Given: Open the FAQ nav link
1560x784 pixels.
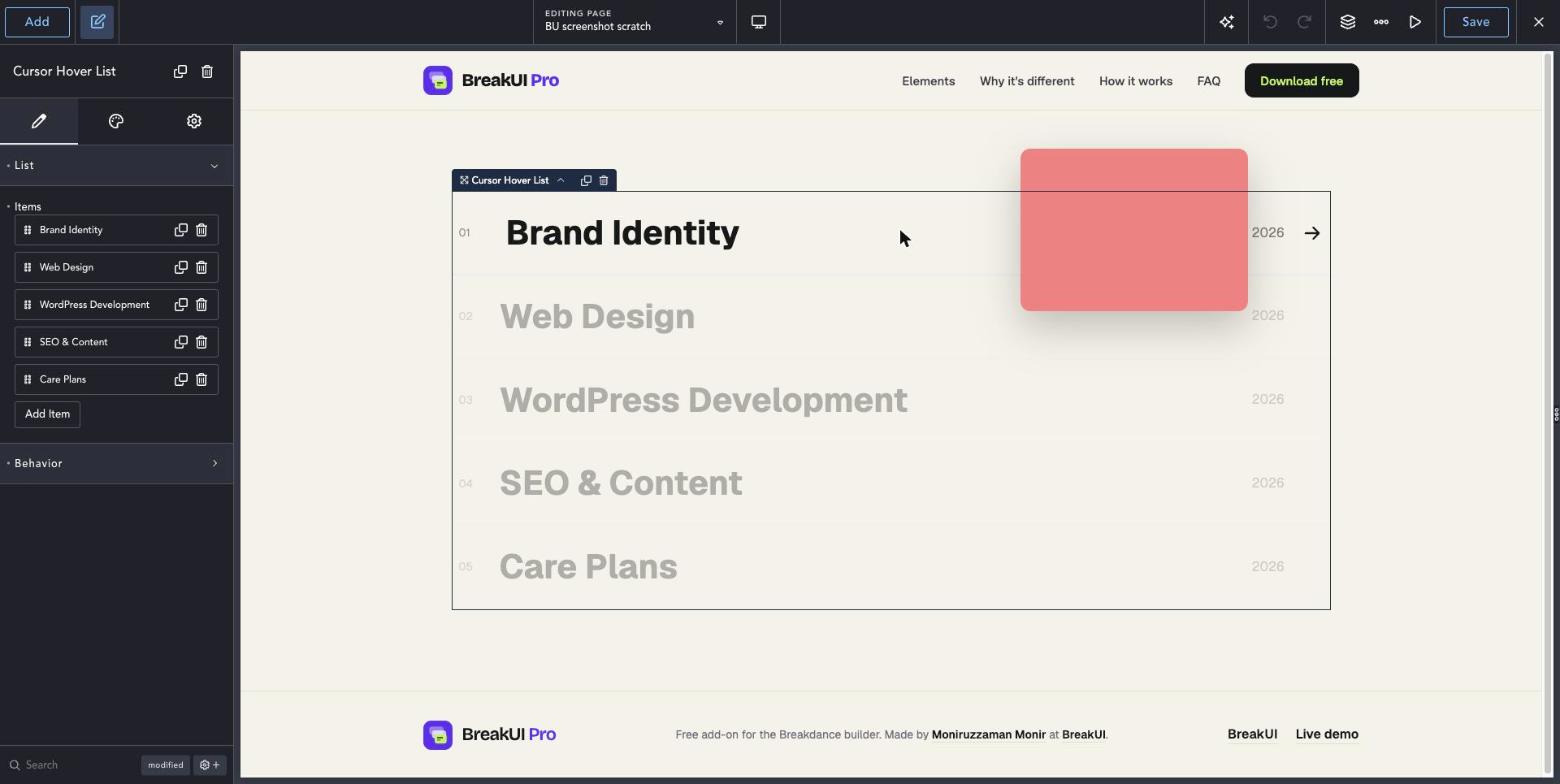Looking at the screenshot, I should point(1208,81).
